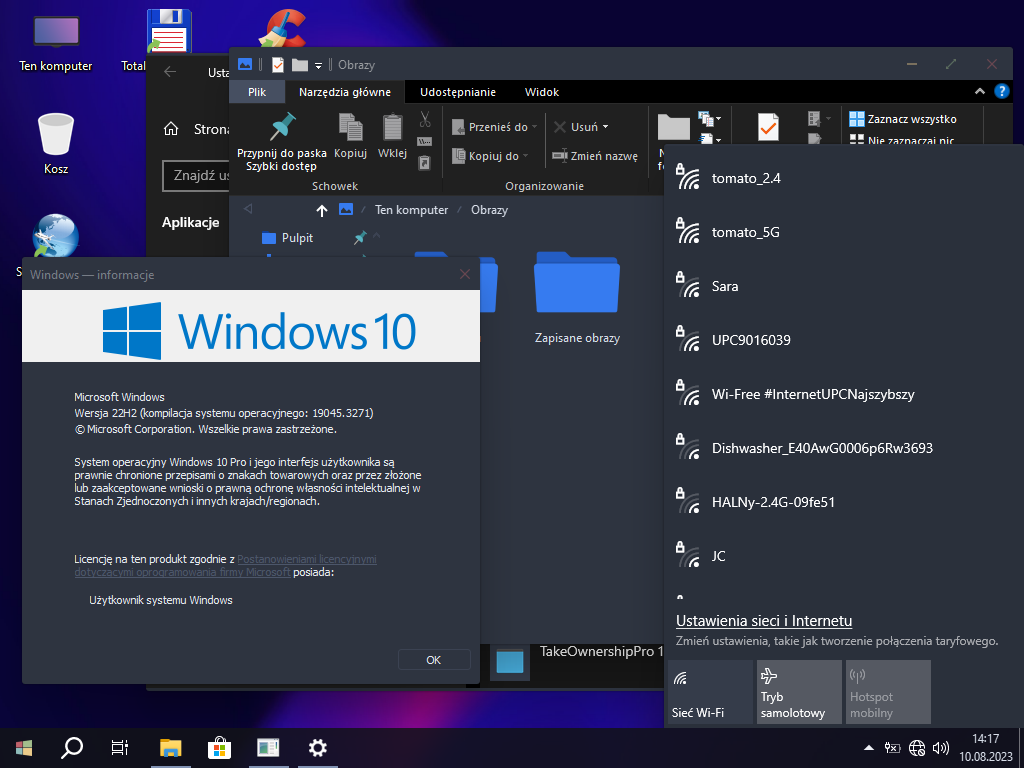The width and height of the screenshot is (1024, 768).
Task: Switch to the Widok ribbon tab
Action: [541, 92]
